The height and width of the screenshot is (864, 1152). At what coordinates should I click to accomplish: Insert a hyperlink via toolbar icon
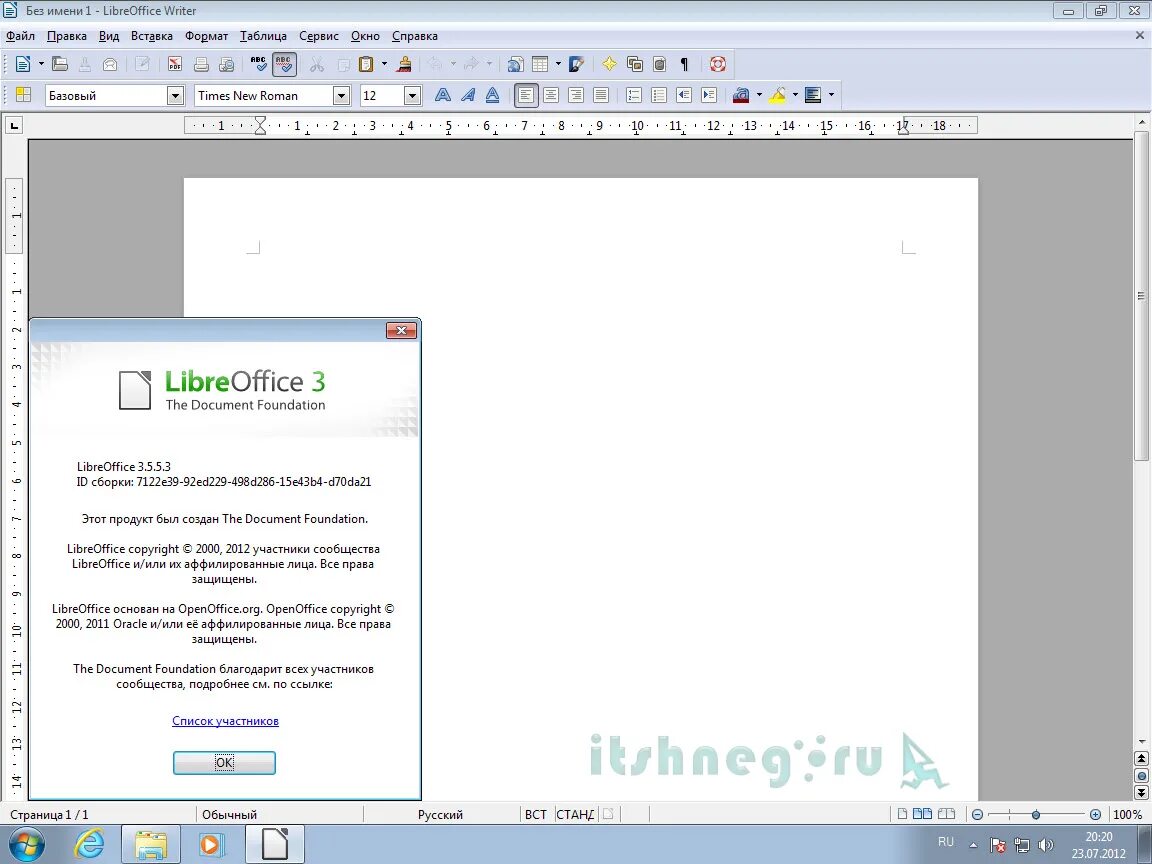coord(515,64)
